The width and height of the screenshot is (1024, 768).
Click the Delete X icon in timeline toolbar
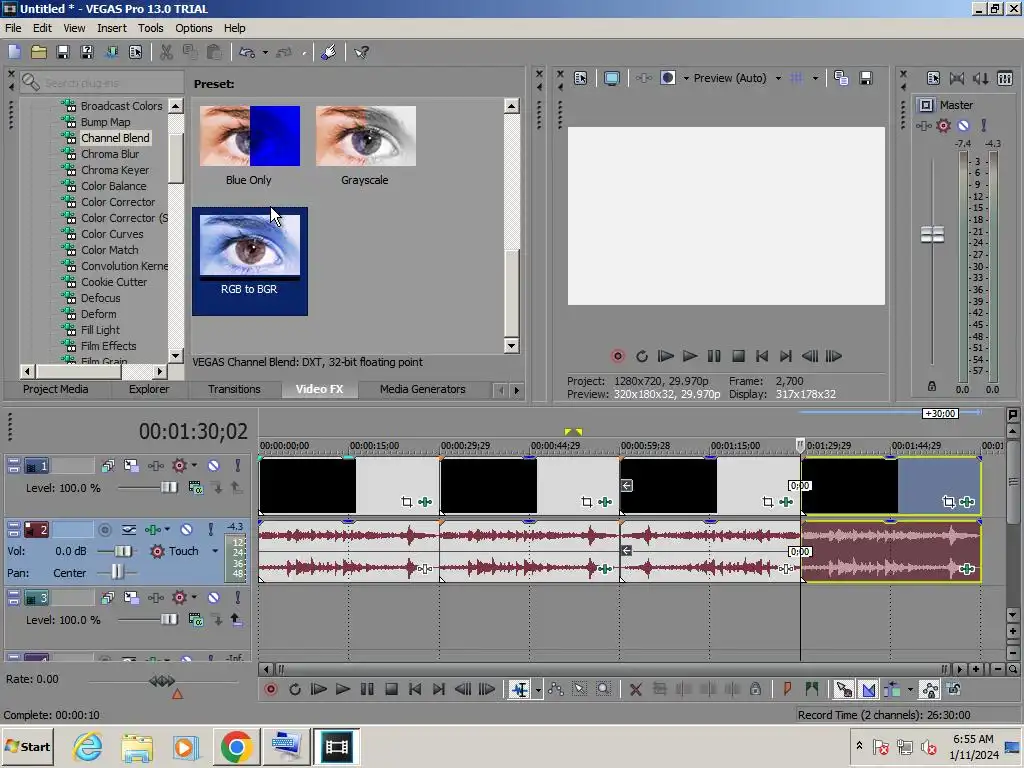(x=635, y=689)
